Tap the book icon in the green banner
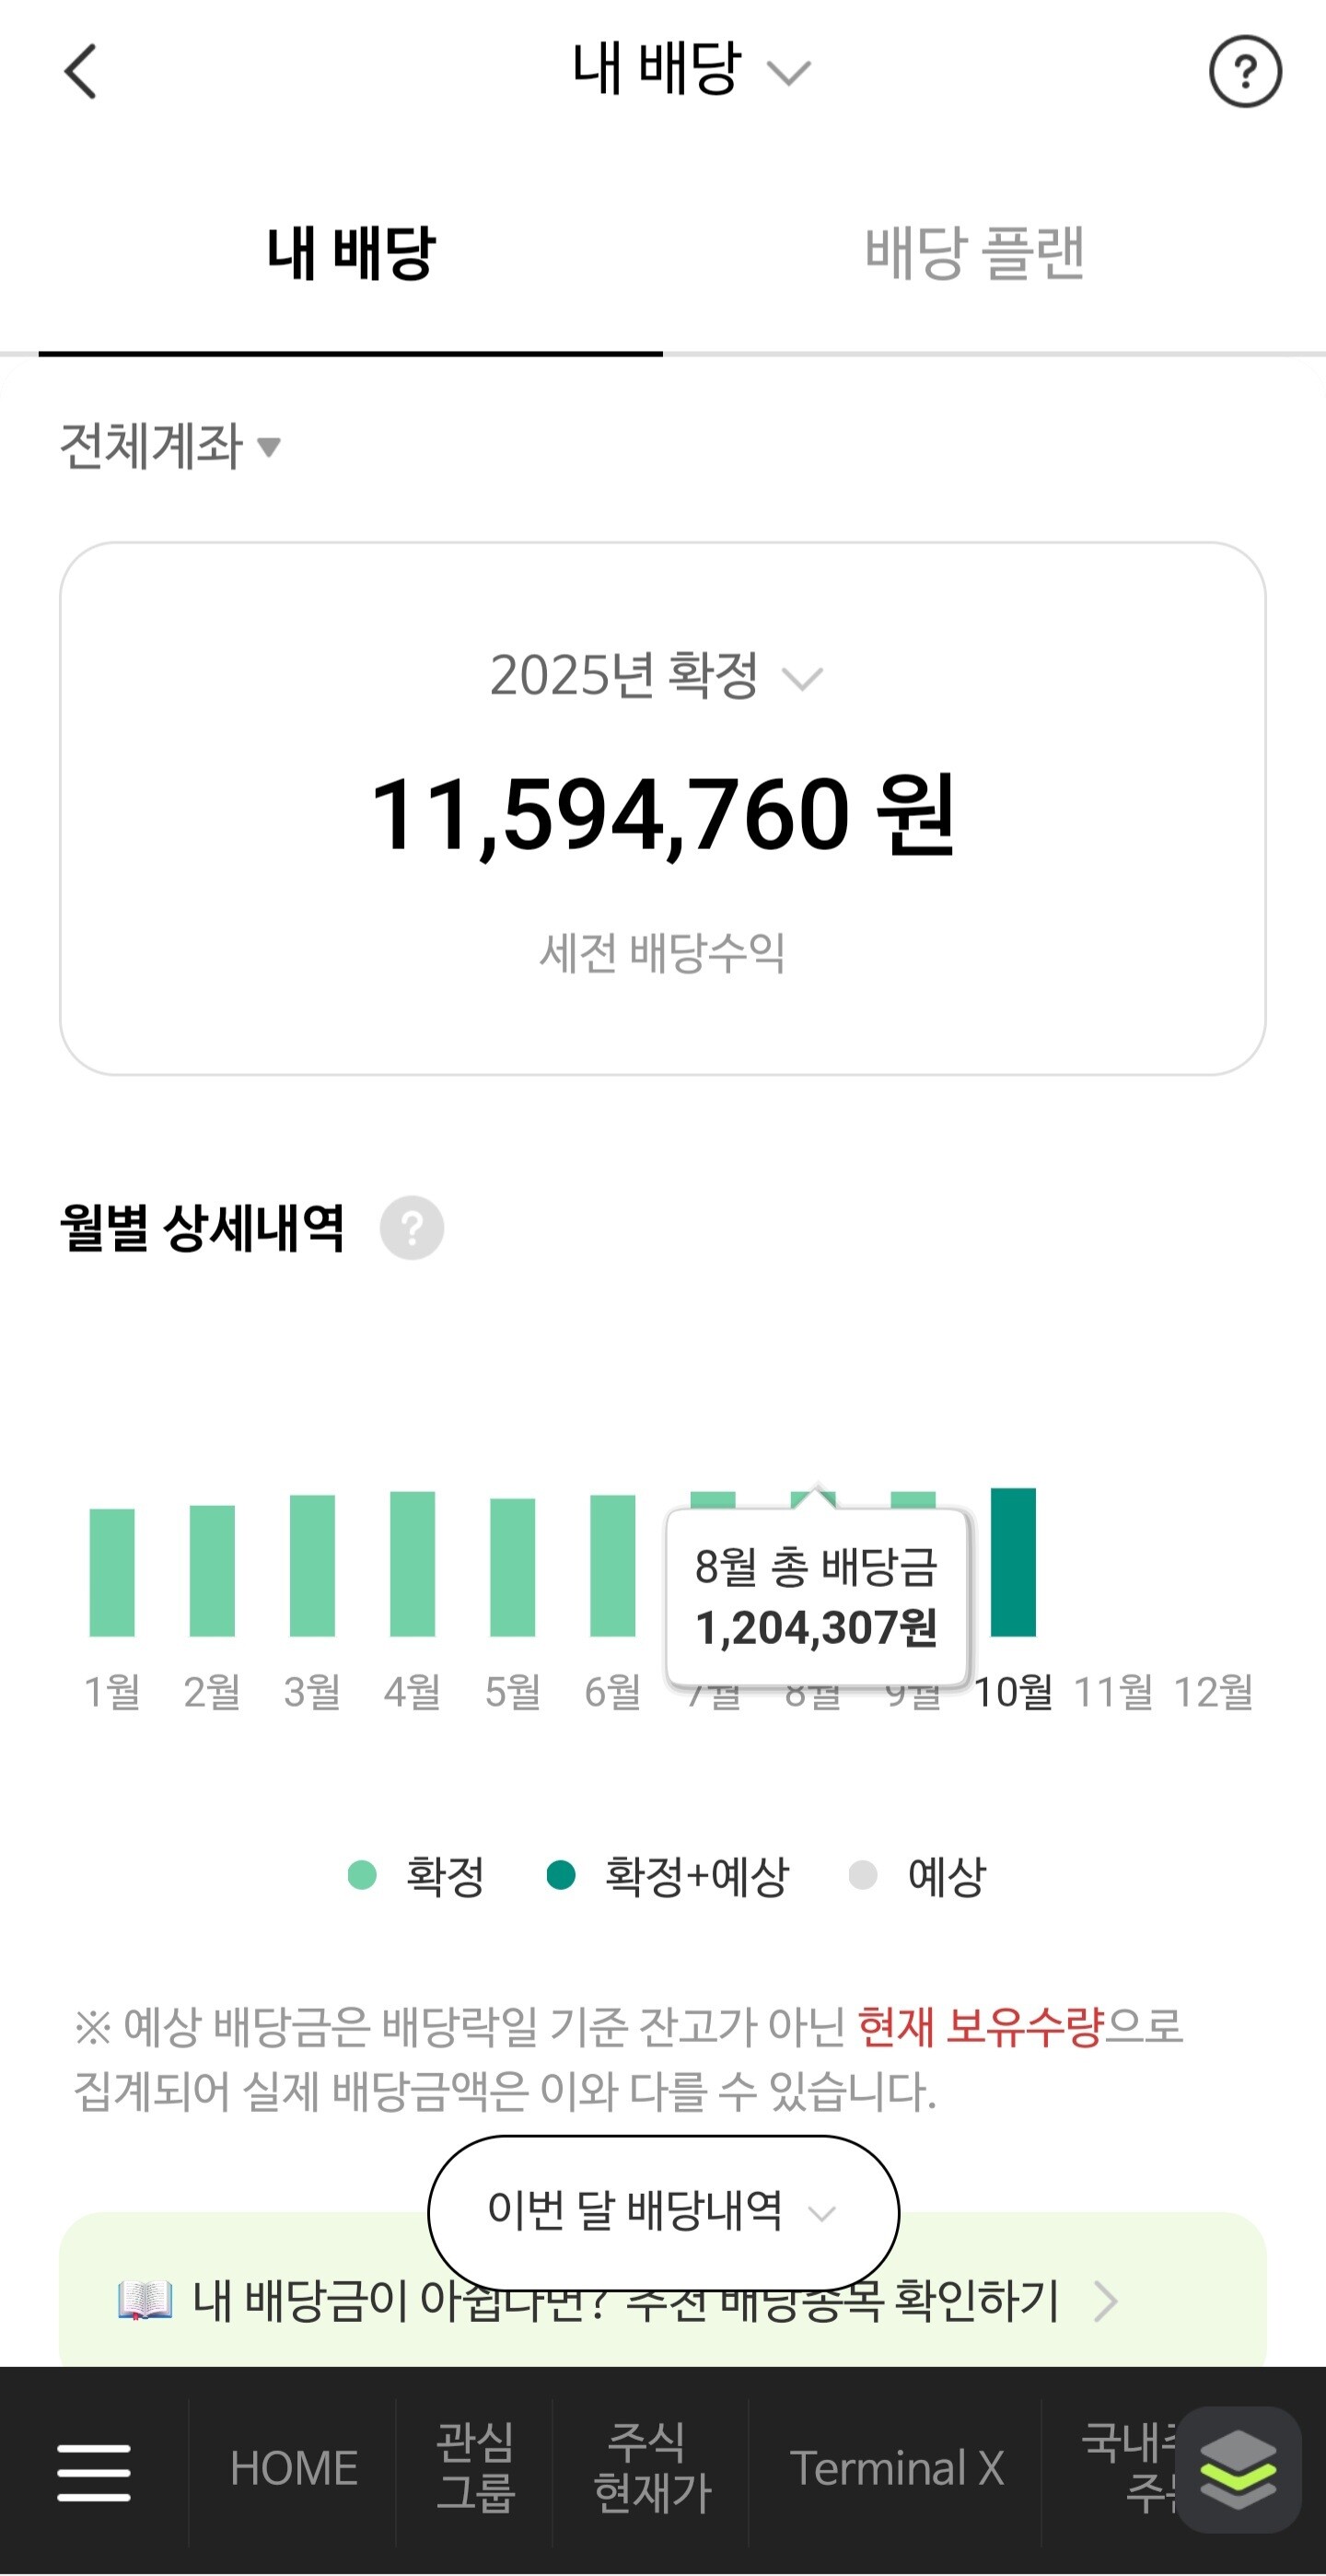This screenshot has height=2576, width=1326. pyautogui.click(x=145, y=2300)
